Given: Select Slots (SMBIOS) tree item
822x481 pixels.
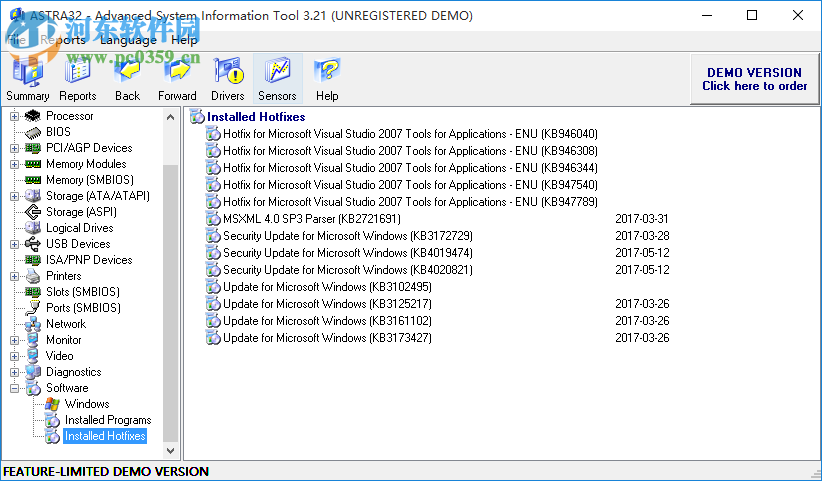Looking at the screenshot, I should (x=83, y=292).
